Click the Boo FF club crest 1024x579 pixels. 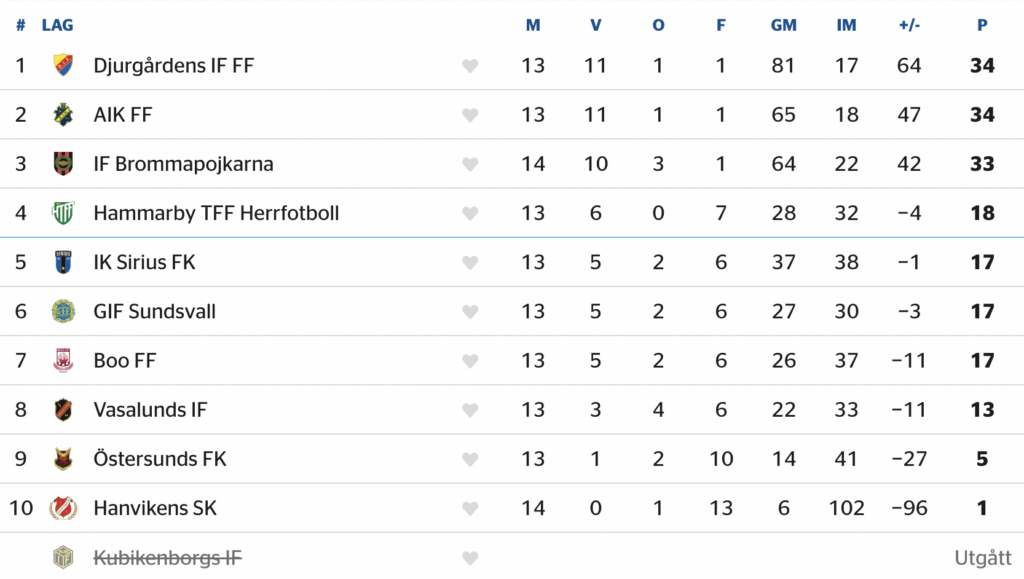coord(63,360)
